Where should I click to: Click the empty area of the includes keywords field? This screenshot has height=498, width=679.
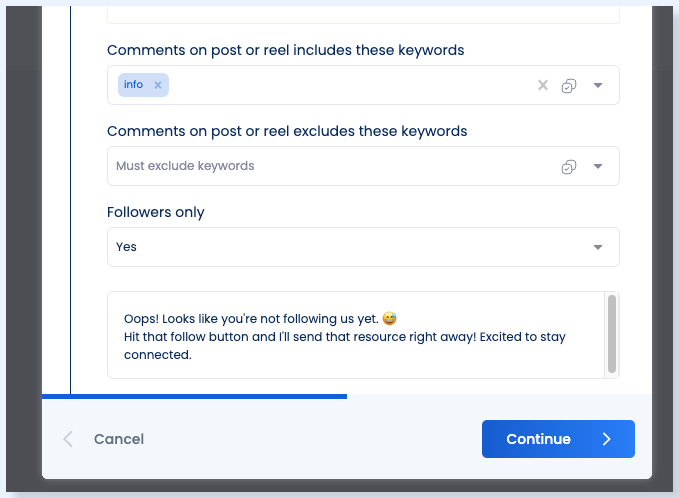pos(351,85)
